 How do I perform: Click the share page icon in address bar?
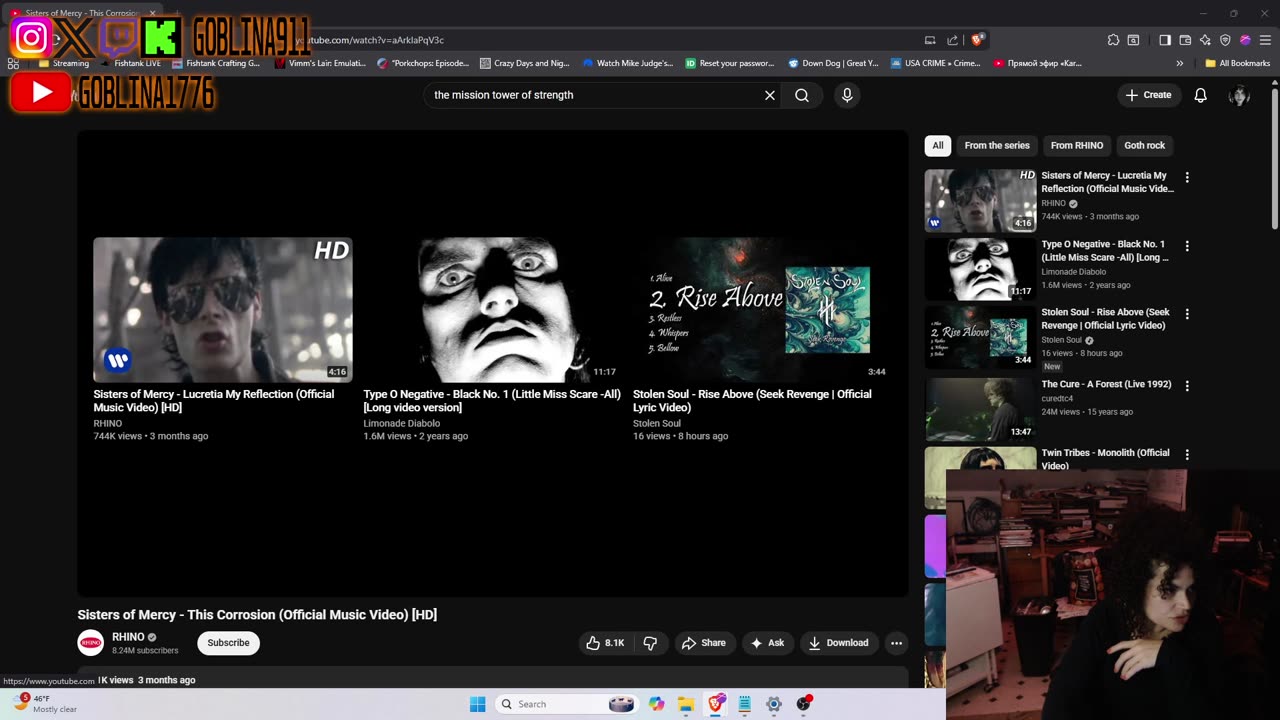tap(953, 40)
